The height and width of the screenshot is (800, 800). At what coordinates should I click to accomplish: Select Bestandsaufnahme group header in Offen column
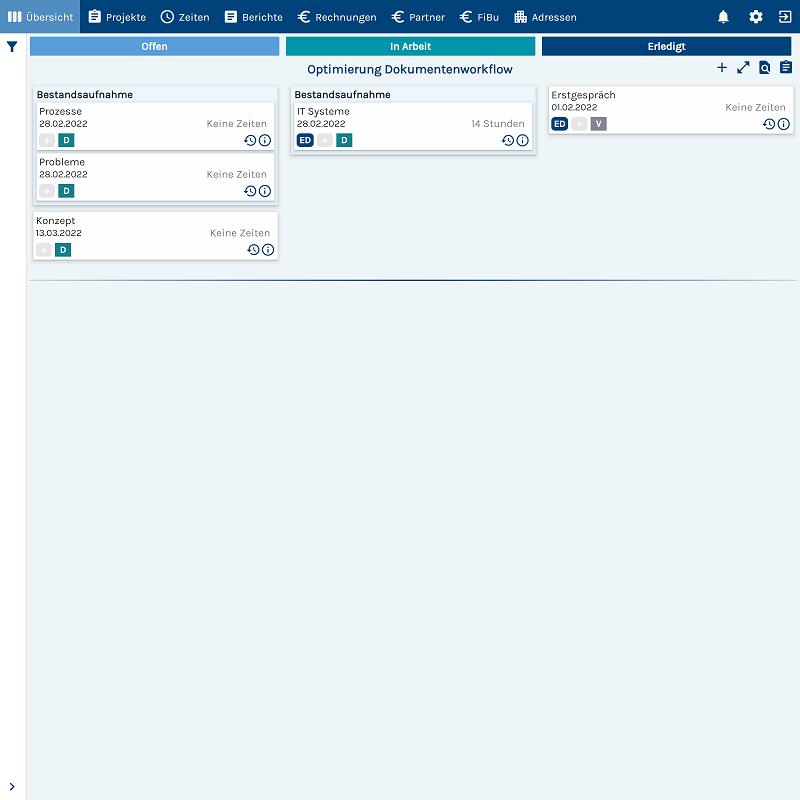point(85,94)
